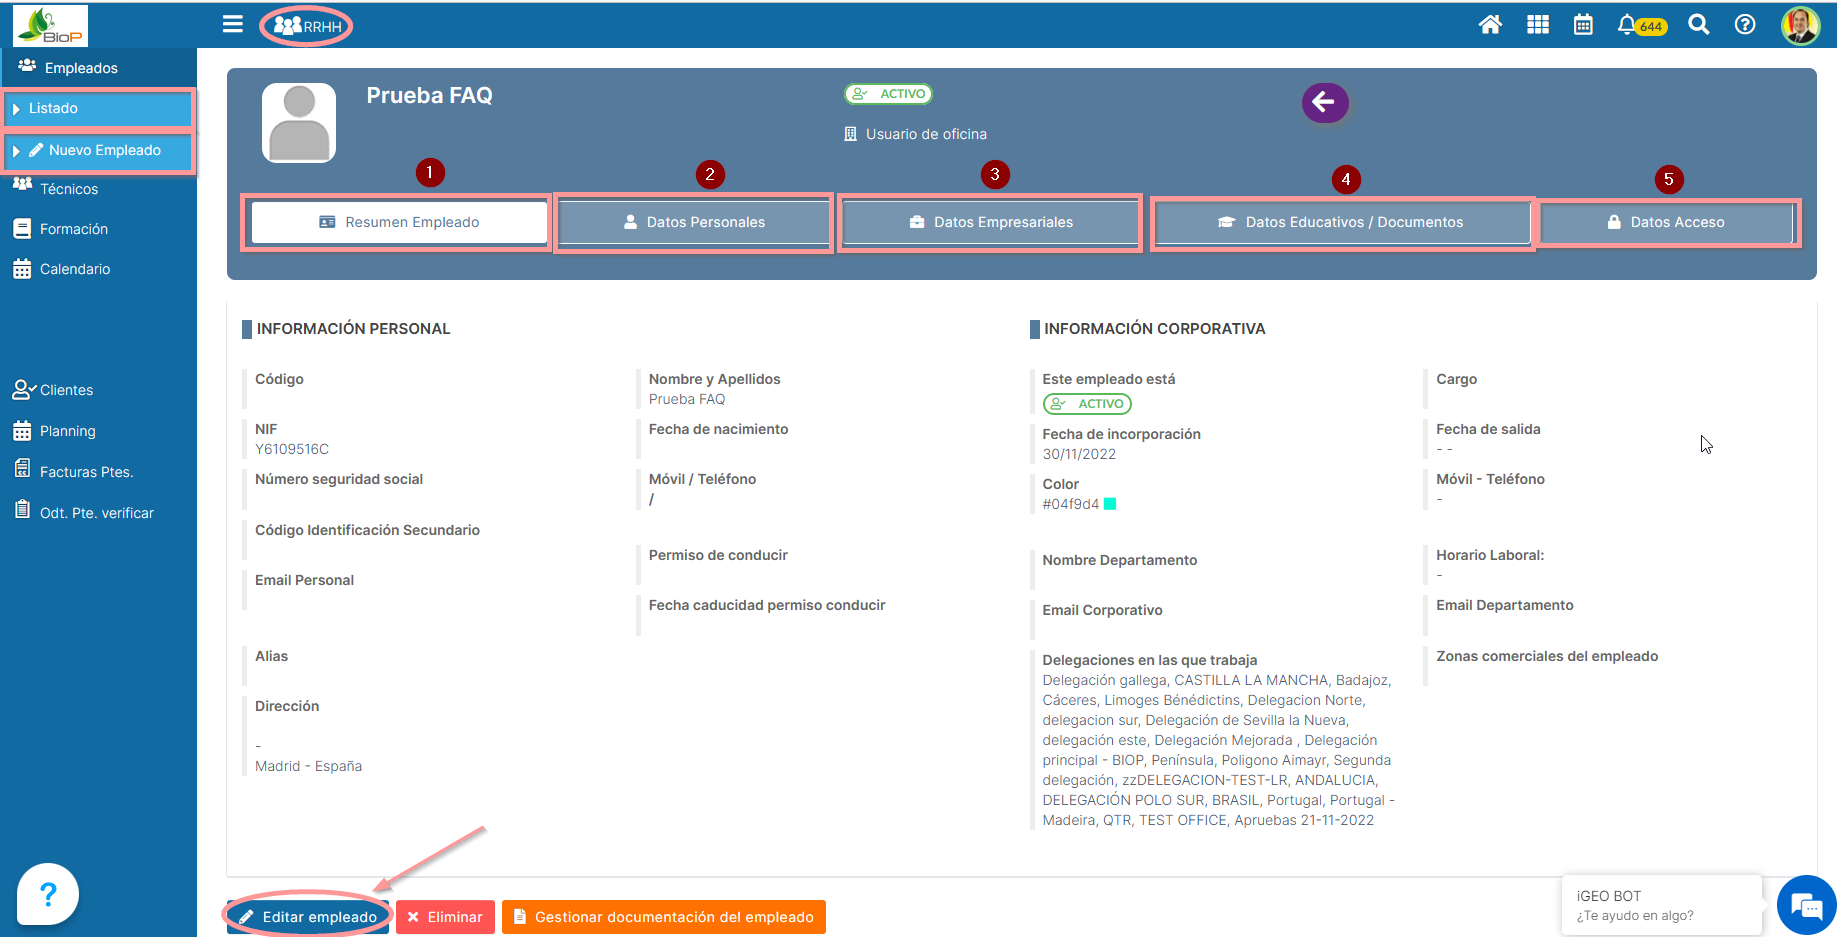Click the search magnifier icon

click(x=1698, y=25)
